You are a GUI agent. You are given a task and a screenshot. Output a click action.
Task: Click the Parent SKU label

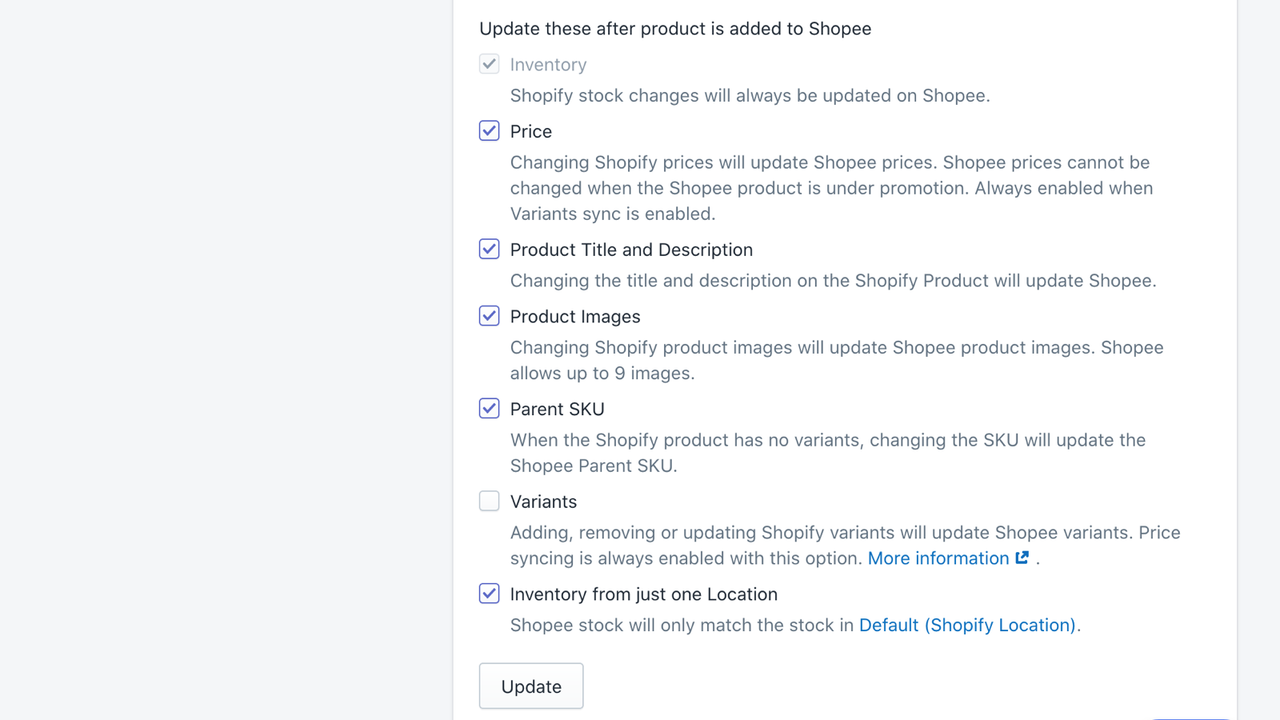(x=557, y=408)
